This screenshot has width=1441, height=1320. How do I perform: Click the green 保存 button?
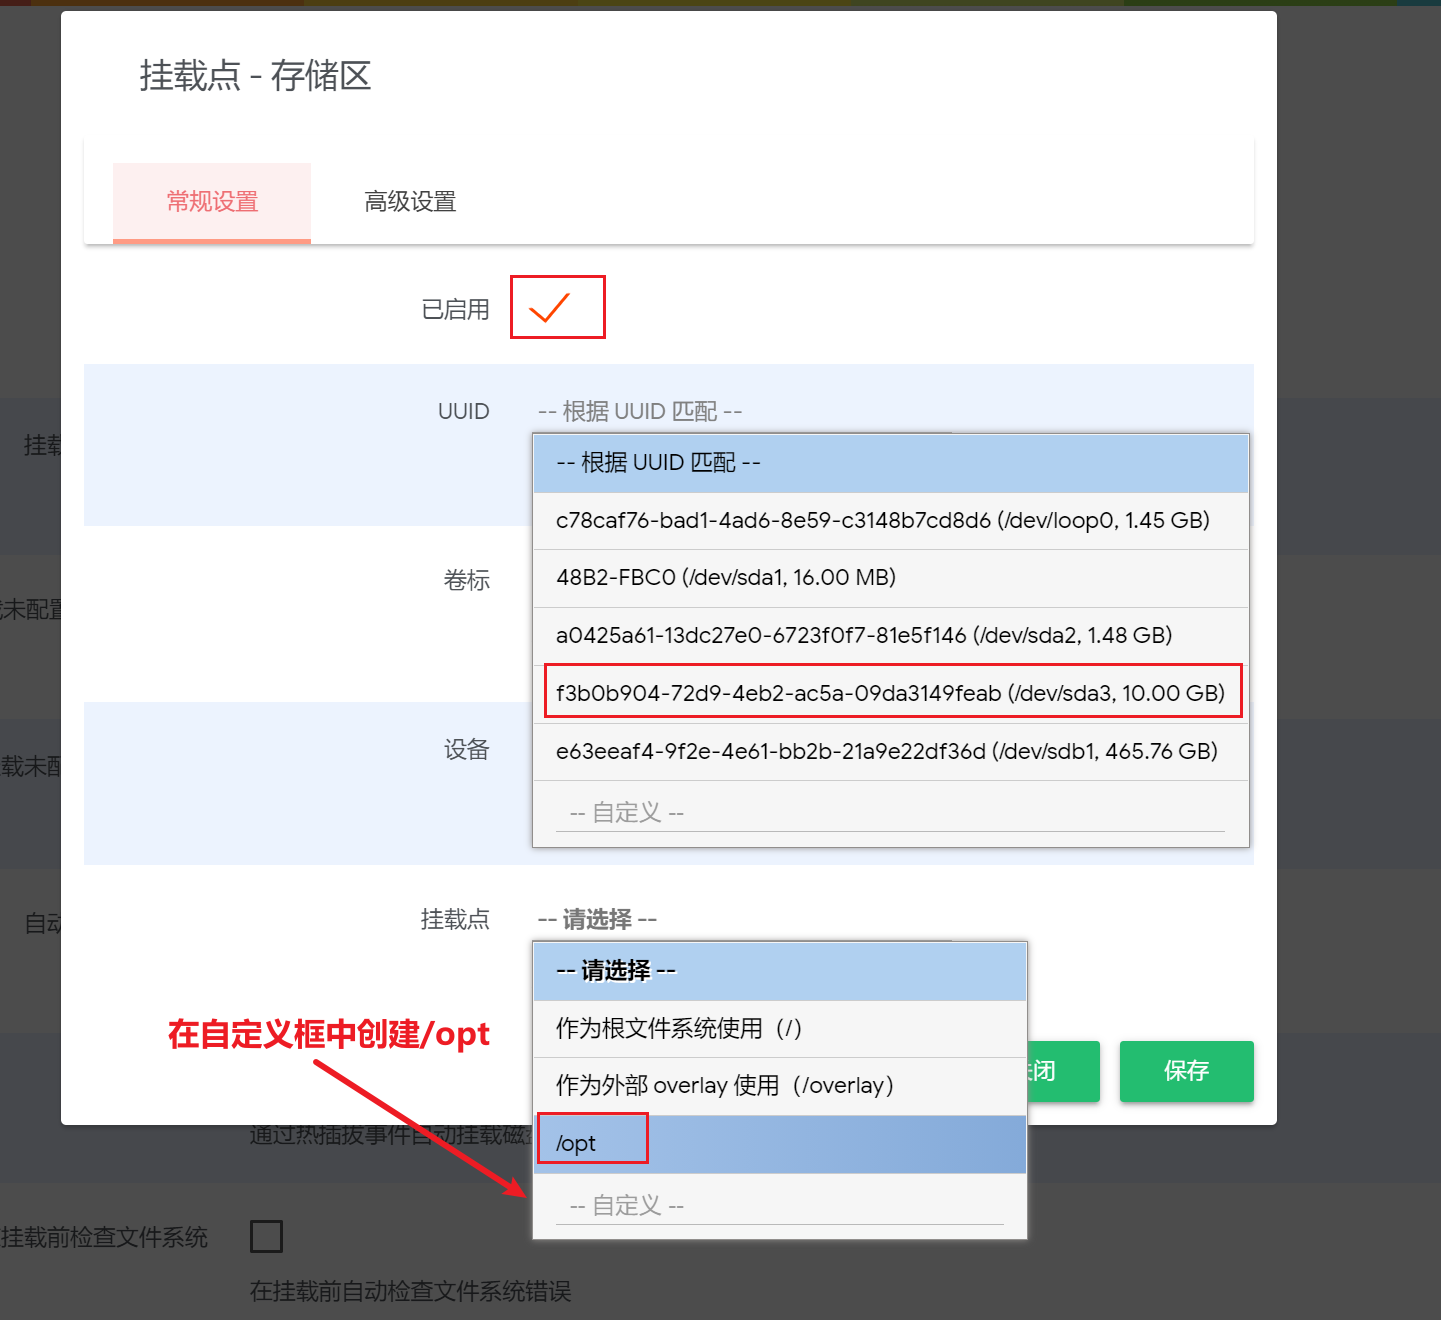[1186, 1071]
